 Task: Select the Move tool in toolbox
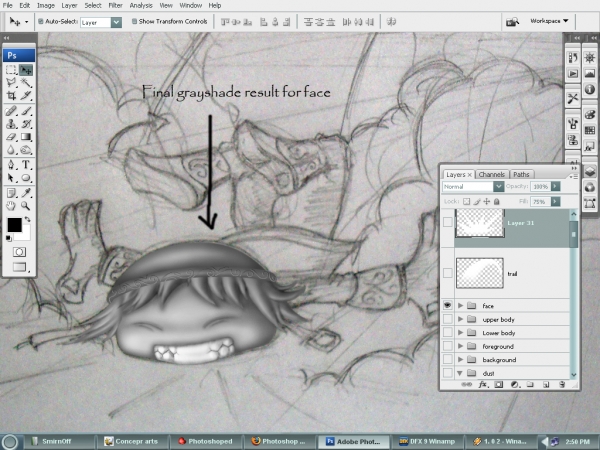point(26,70)
